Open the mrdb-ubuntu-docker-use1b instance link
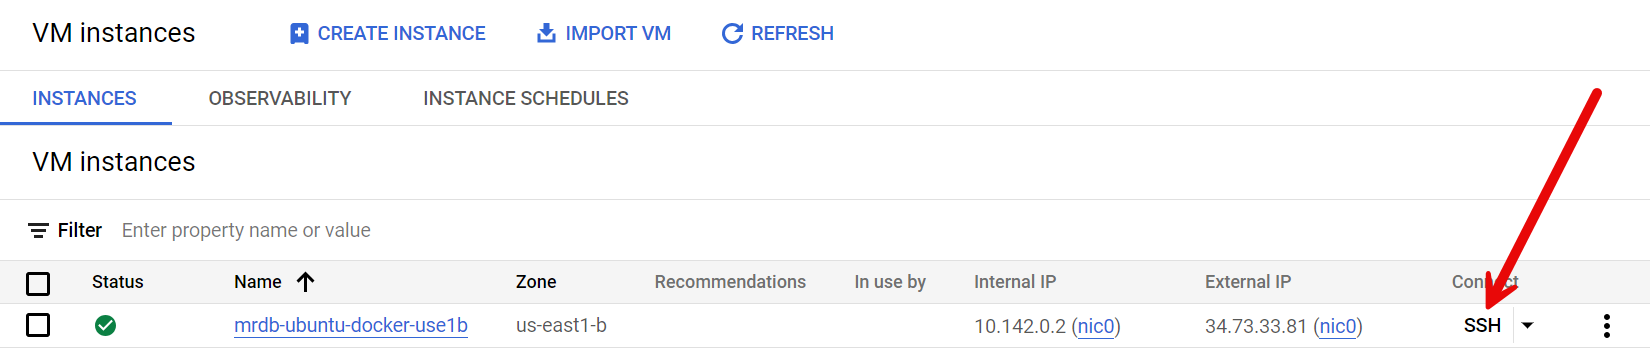Screen dimensions: 1650x364 click(351, 326)
